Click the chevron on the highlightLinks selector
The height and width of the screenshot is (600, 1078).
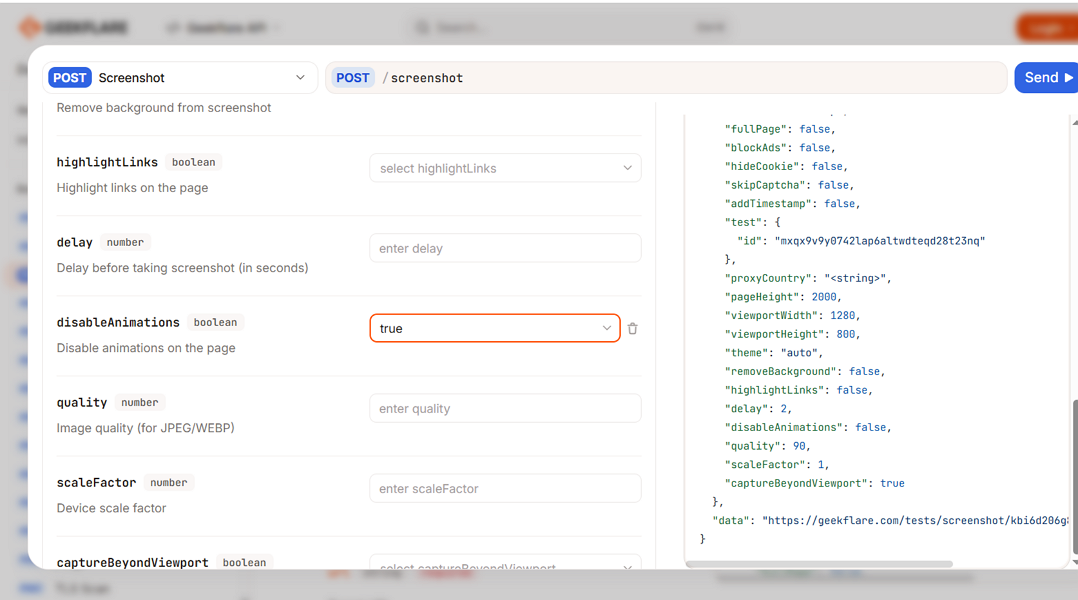pyautogui.click(x=627, y=167)
